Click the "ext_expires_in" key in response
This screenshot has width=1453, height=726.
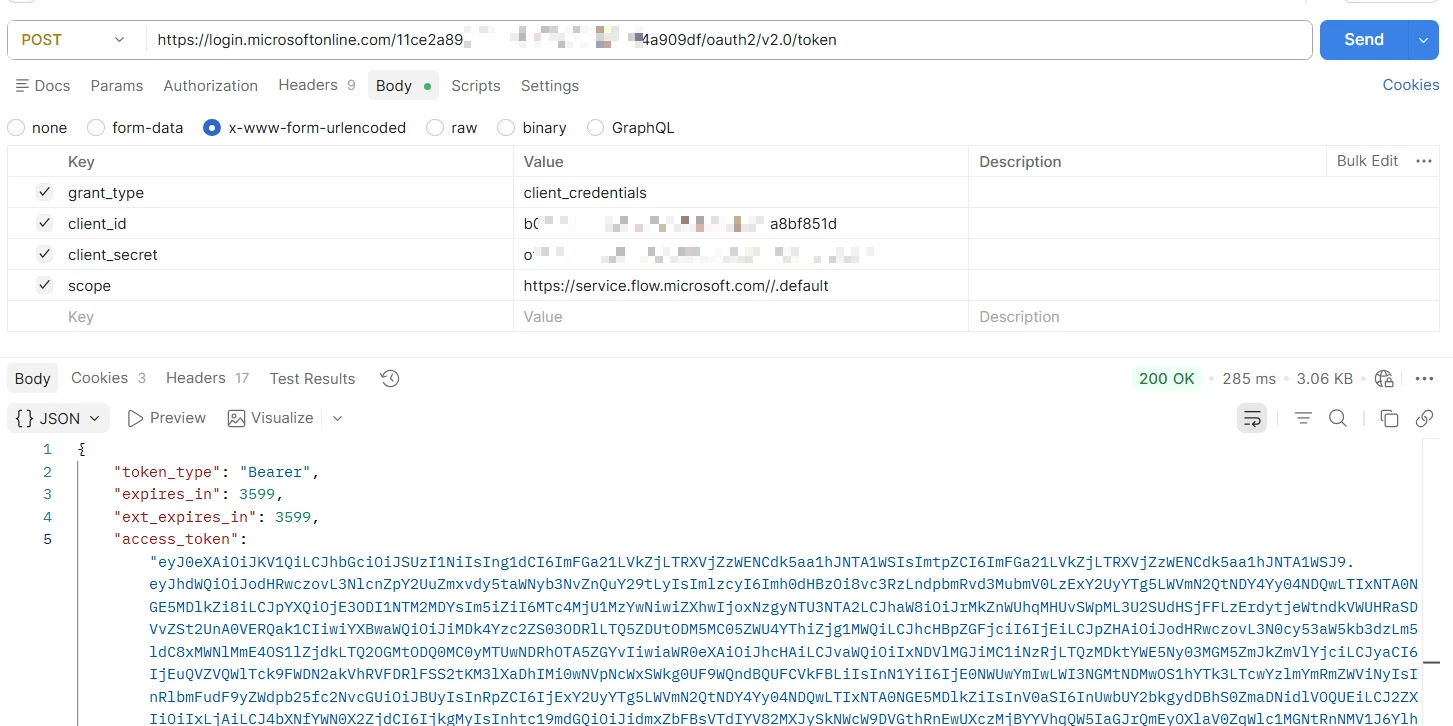pos(188,517)
